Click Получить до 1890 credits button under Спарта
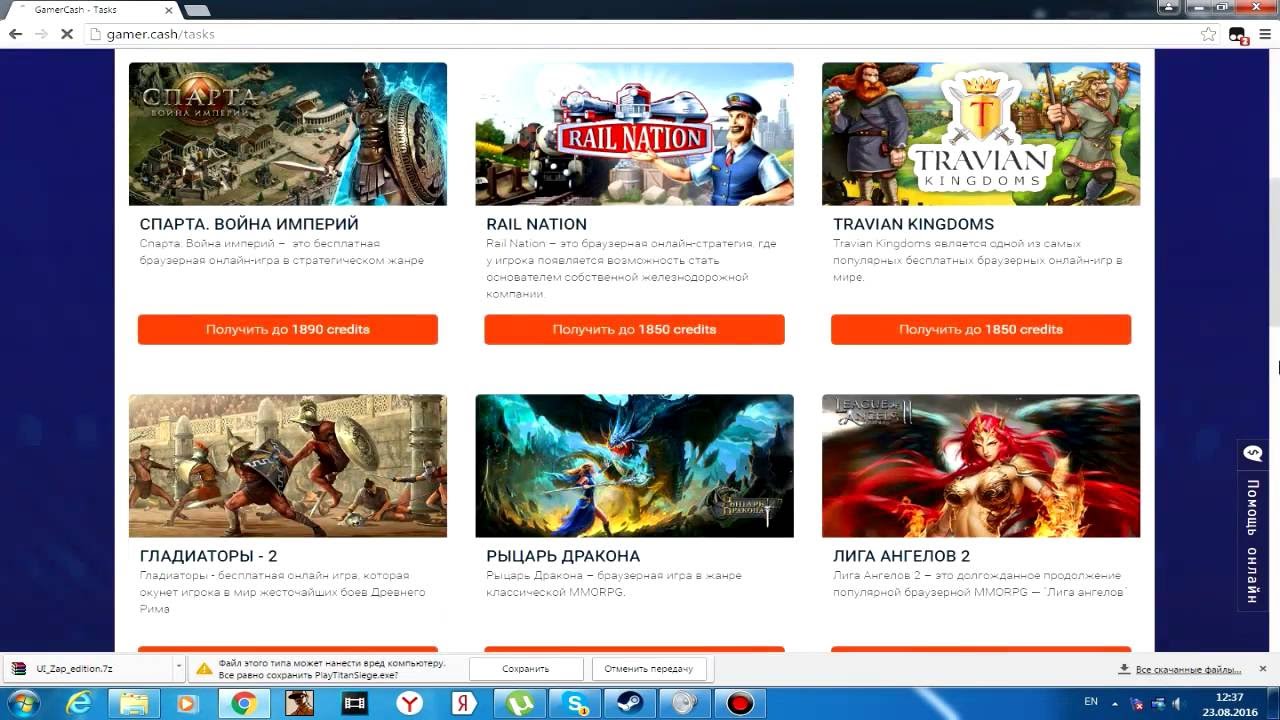 pos(288,329)
